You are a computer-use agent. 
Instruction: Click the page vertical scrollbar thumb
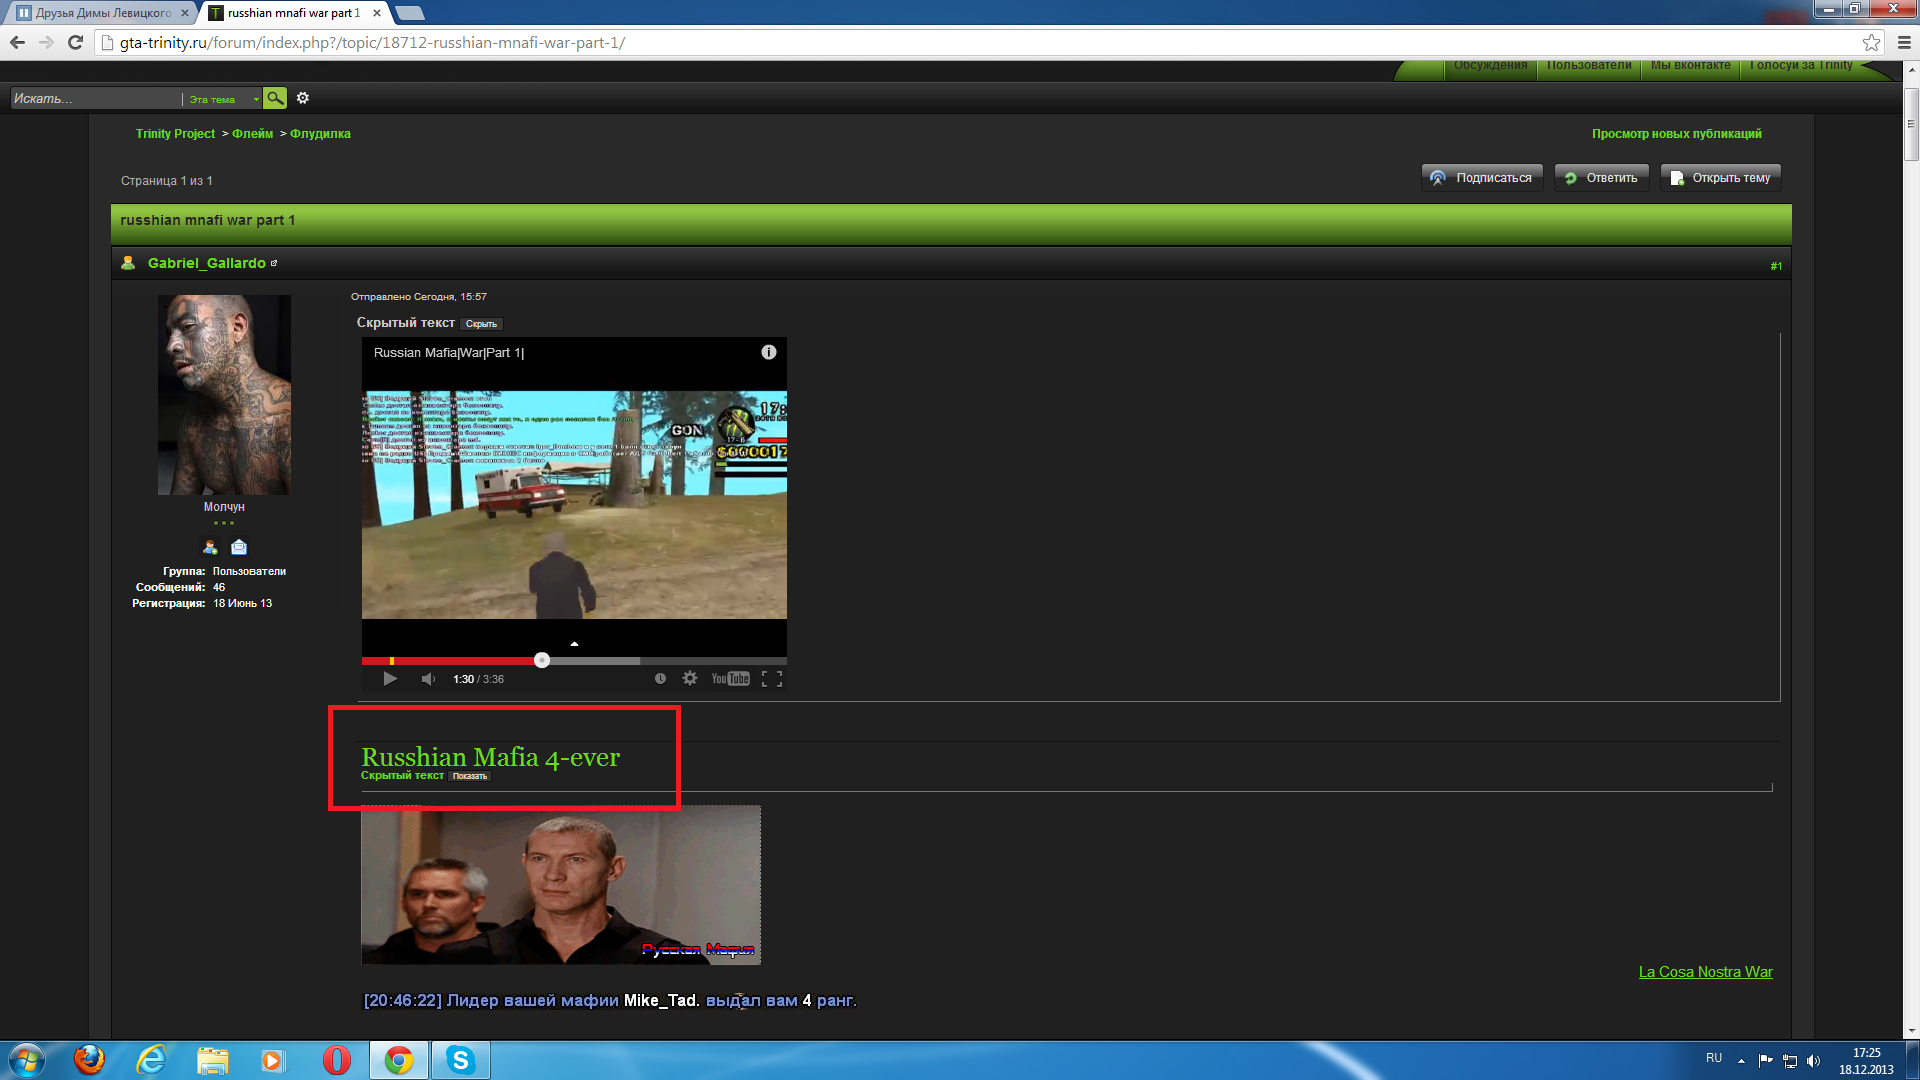coord(1911,125)
